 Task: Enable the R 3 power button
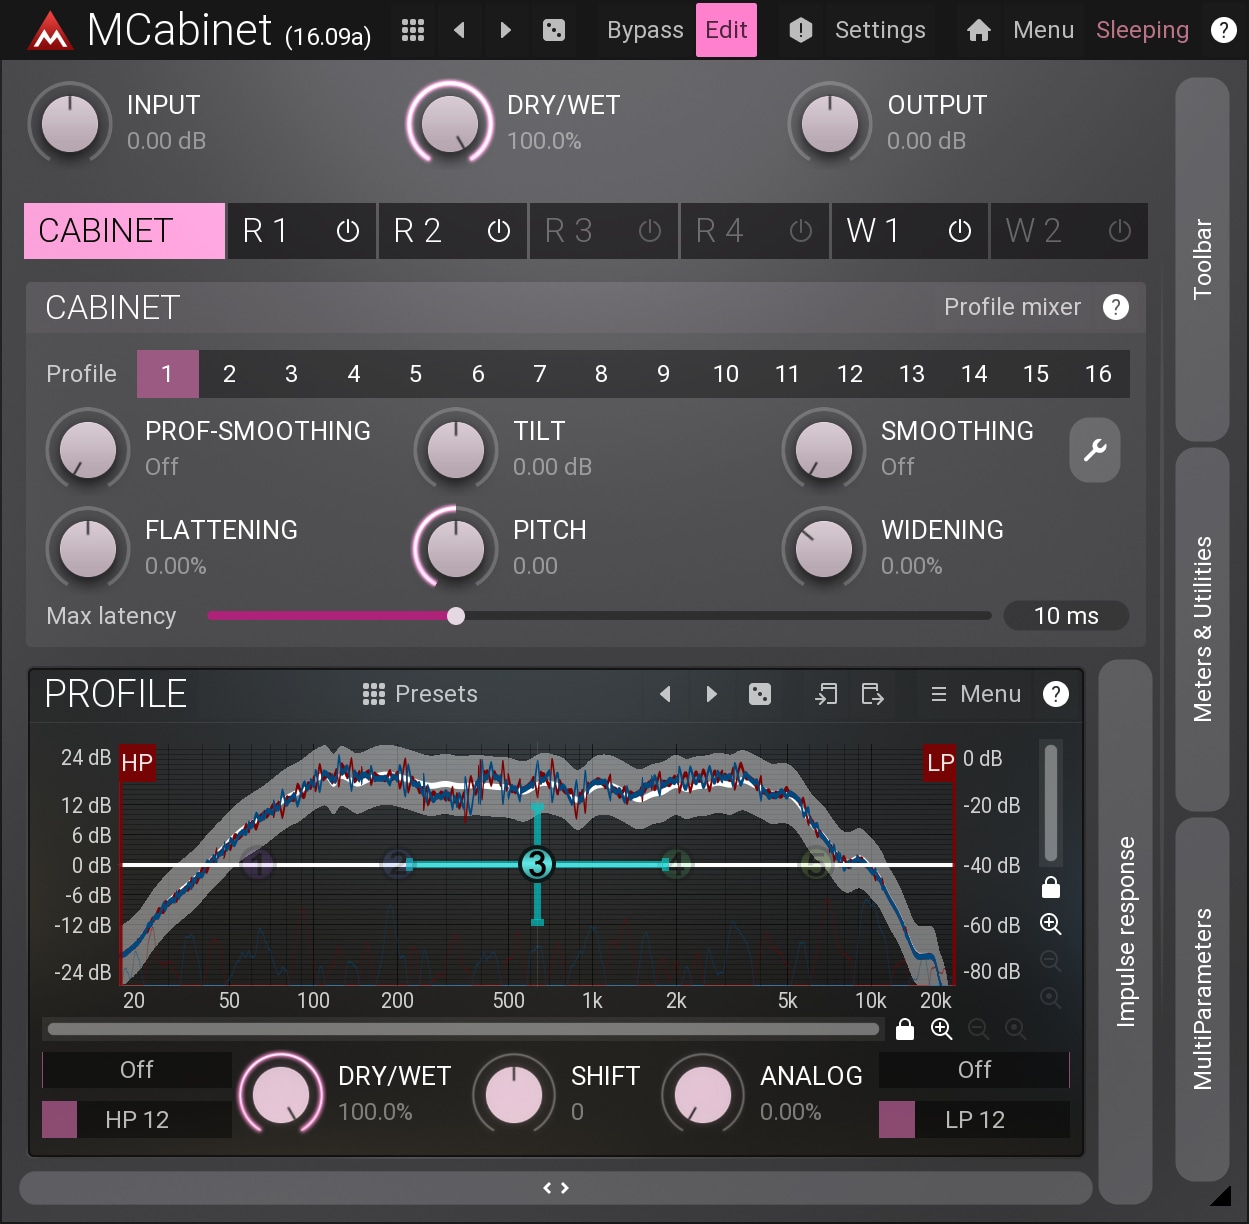point(650,231)
